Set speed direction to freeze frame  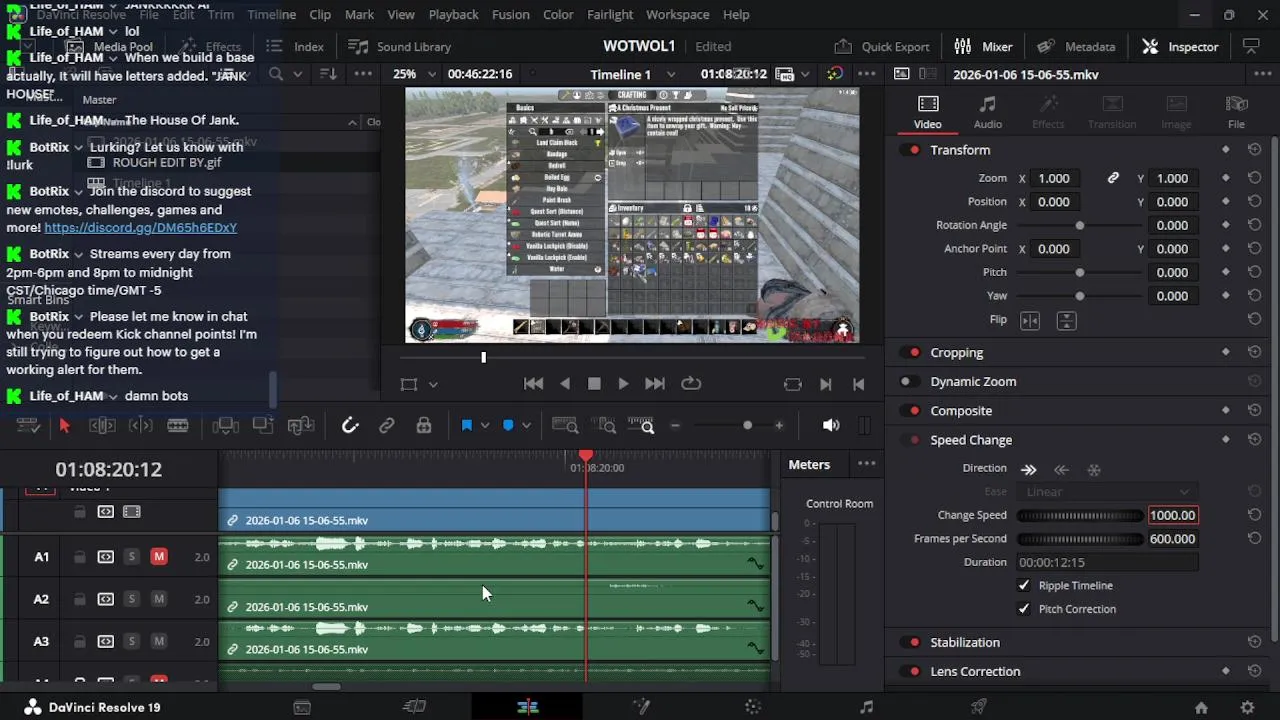tap(1094, 469)
